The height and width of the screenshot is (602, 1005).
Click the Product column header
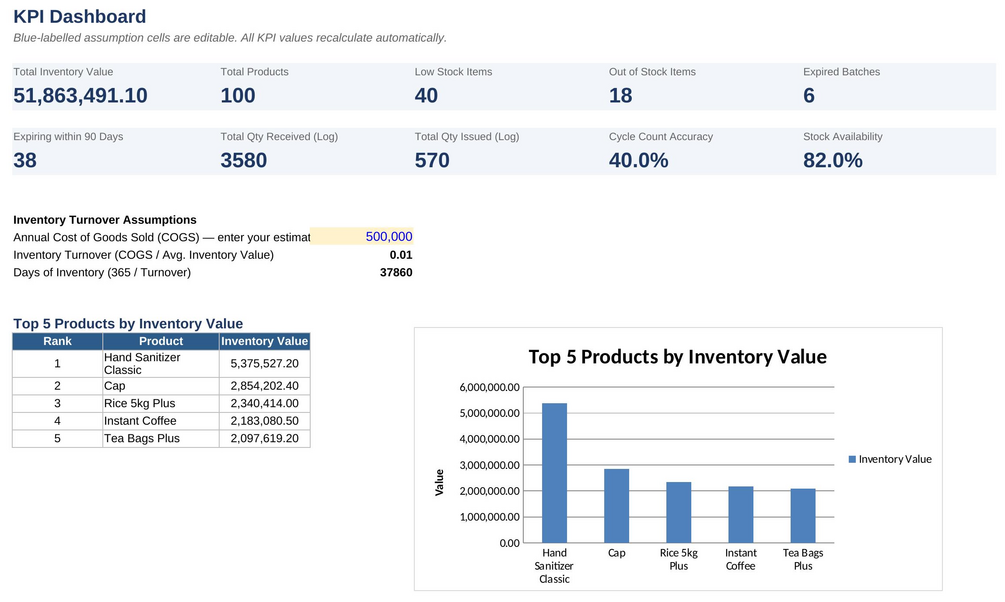tap(161, 341)
